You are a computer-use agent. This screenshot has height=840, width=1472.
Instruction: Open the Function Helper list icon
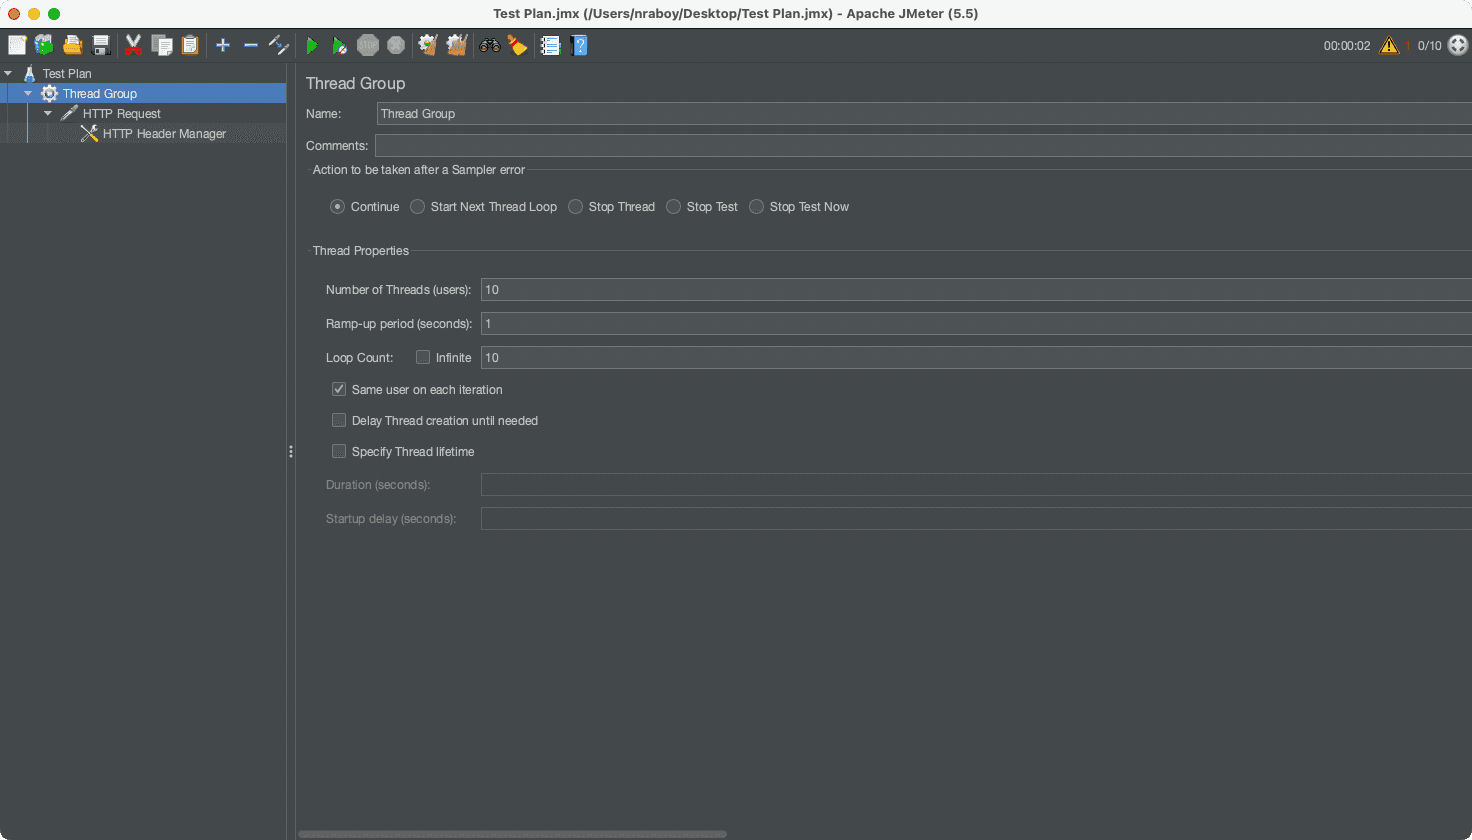(550, 45)
